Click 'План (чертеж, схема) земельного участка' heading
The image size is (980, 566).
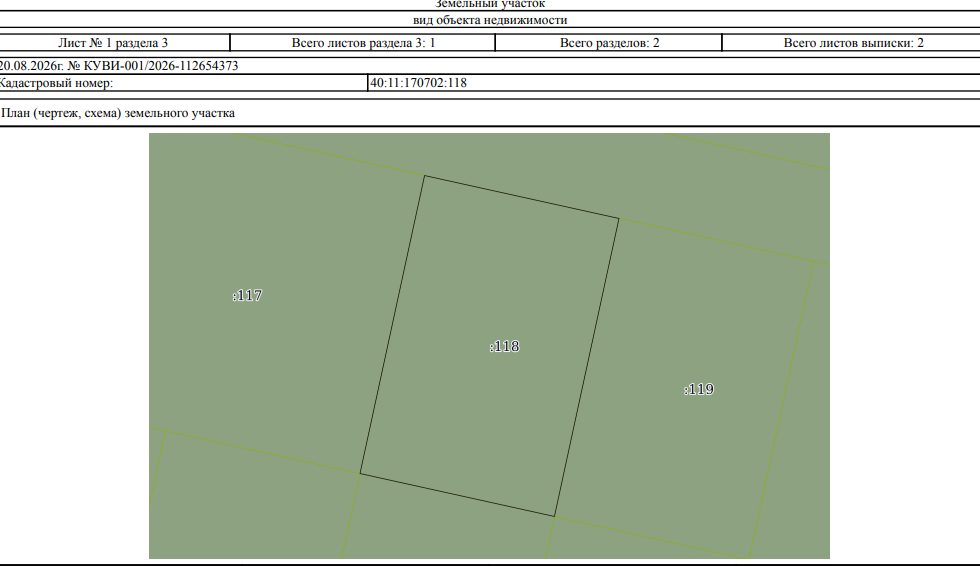point(118,113)
